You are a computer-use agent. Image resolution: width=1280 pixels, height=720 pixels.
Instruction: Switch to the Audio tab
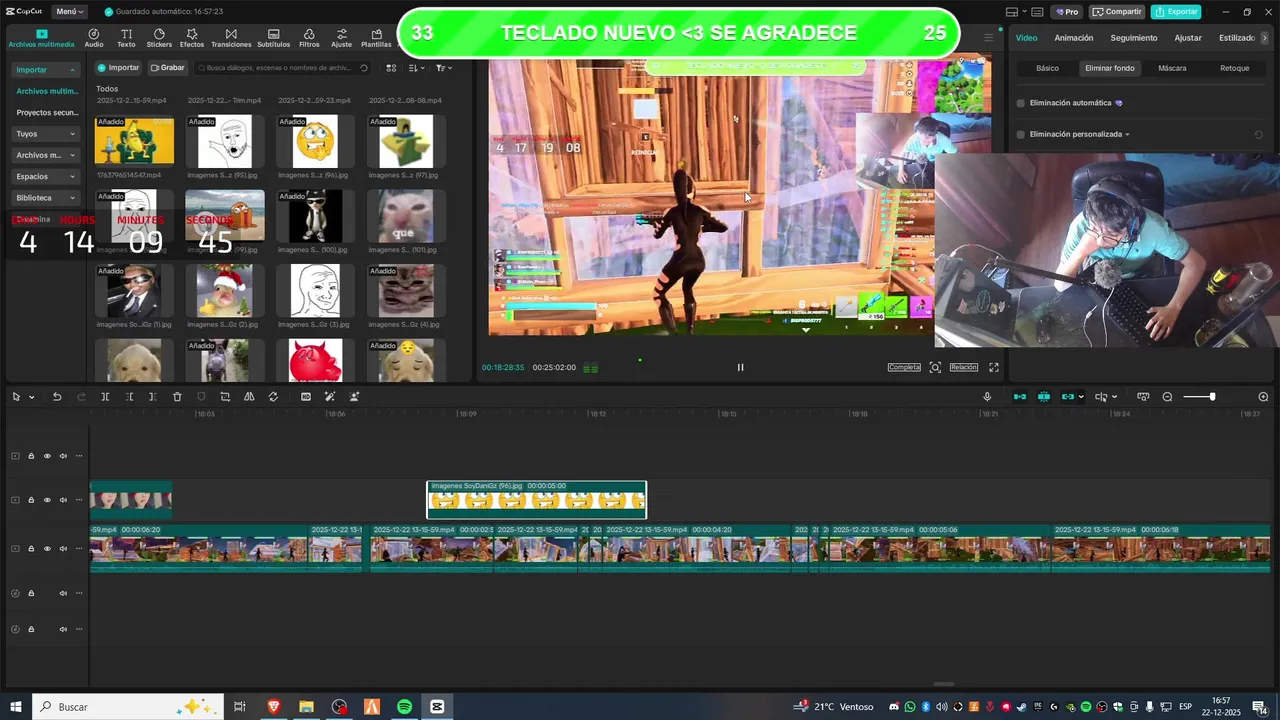[94, 38]
